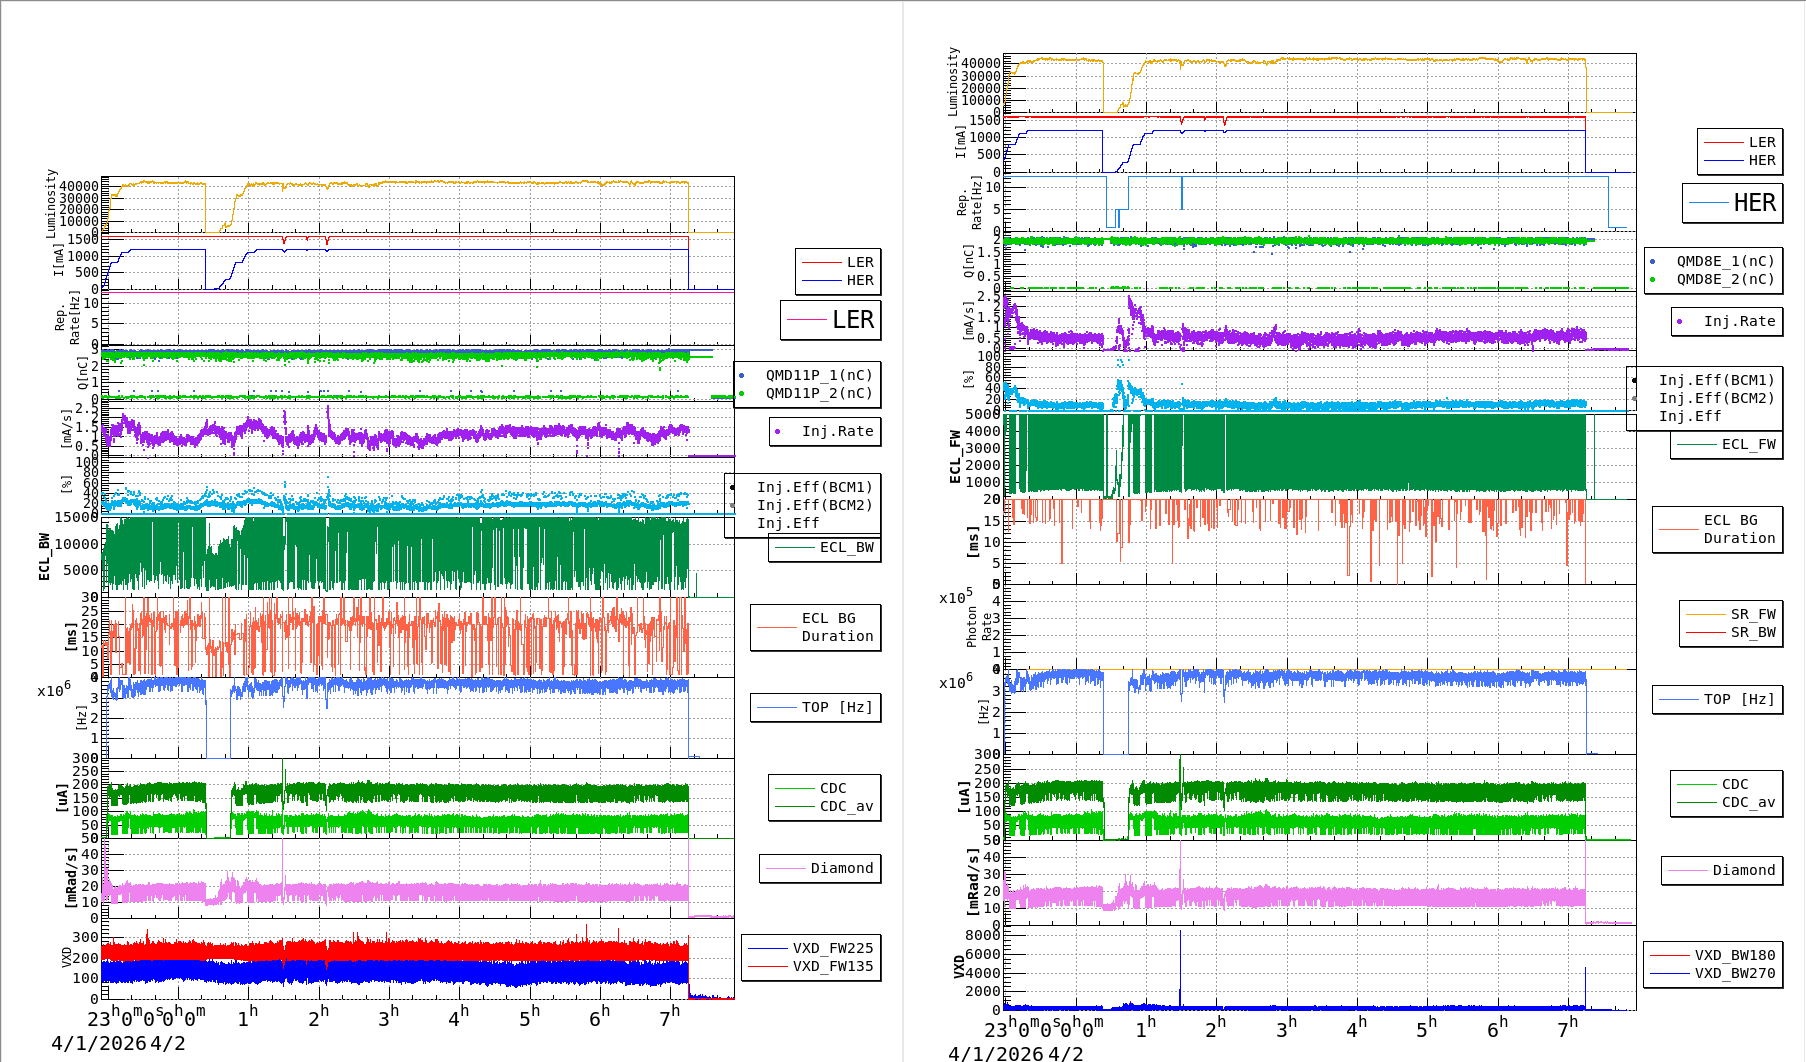The width and height of the screenshot is (1806, 1062).
Task: Click the Photon Rate axis title
Action: click(x=979, y=627)
